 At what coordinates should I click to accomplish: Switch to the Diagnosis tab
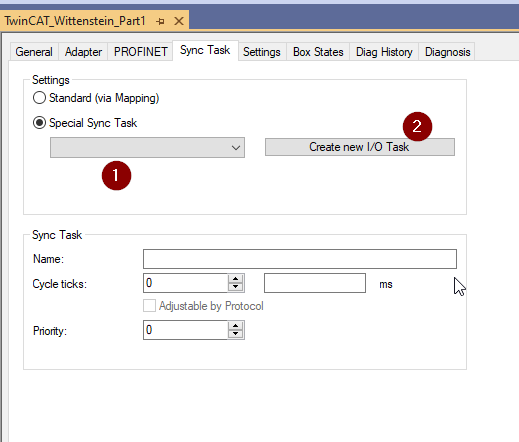[447, 52]
